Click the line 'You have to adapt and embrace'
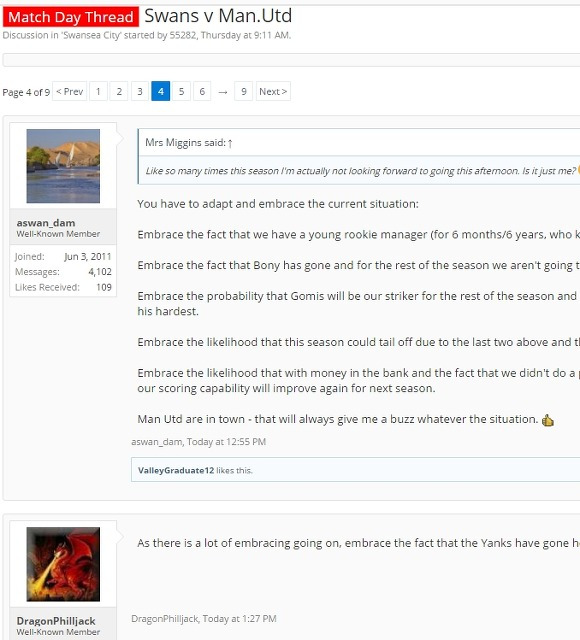The height and width of the screenshot is (640, 580). coord(278,204)
